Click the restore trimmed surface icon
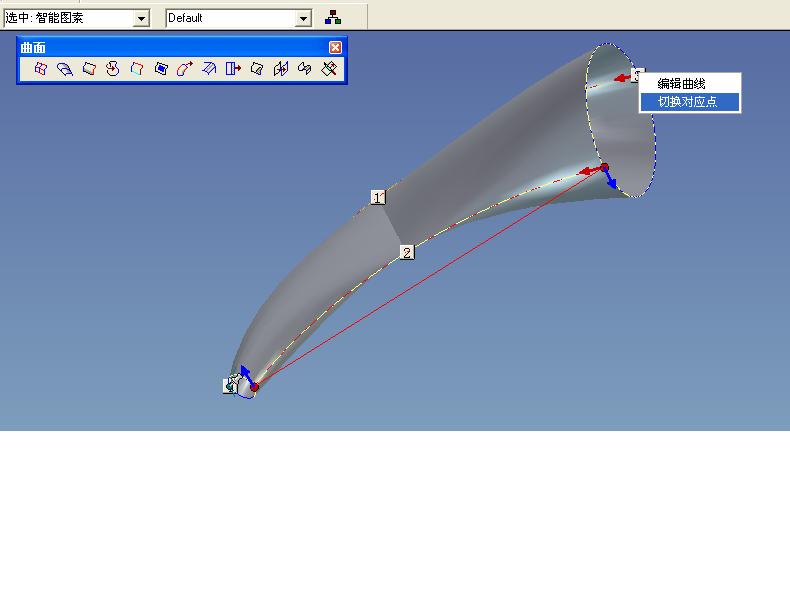This screenshot has height=607, width=790. tap(257, 69)
